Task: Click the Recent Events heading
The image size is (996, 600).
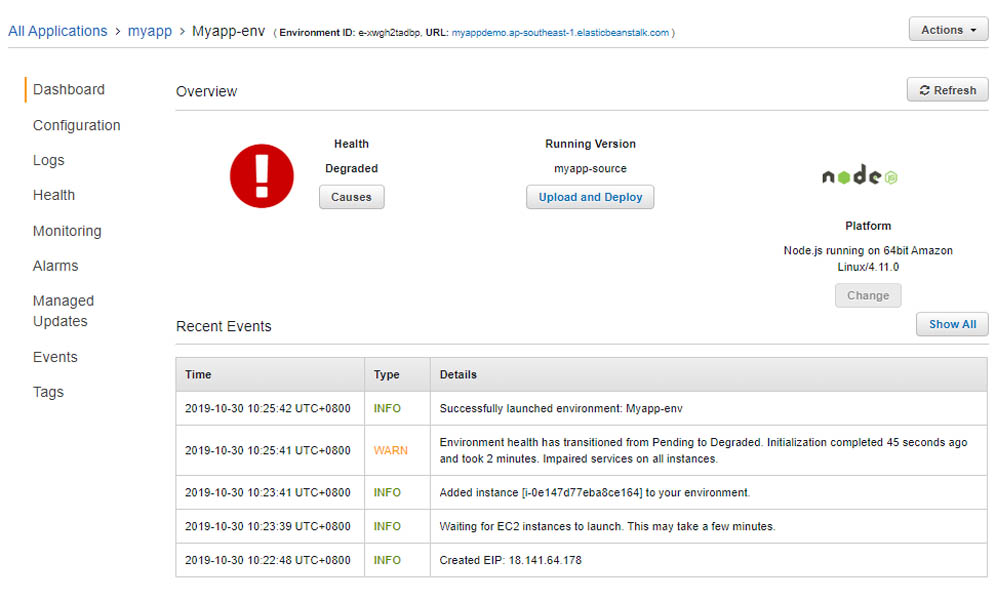Action: tap(224, 326)
